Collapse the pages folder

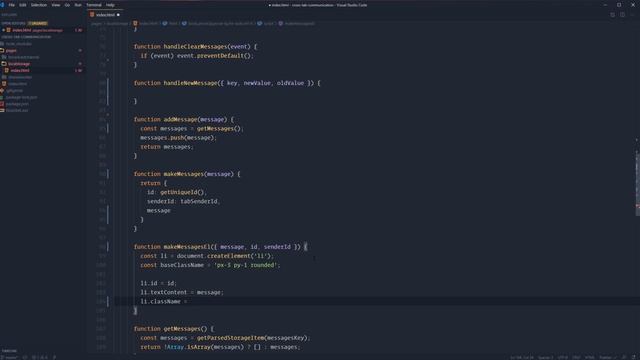11,51
